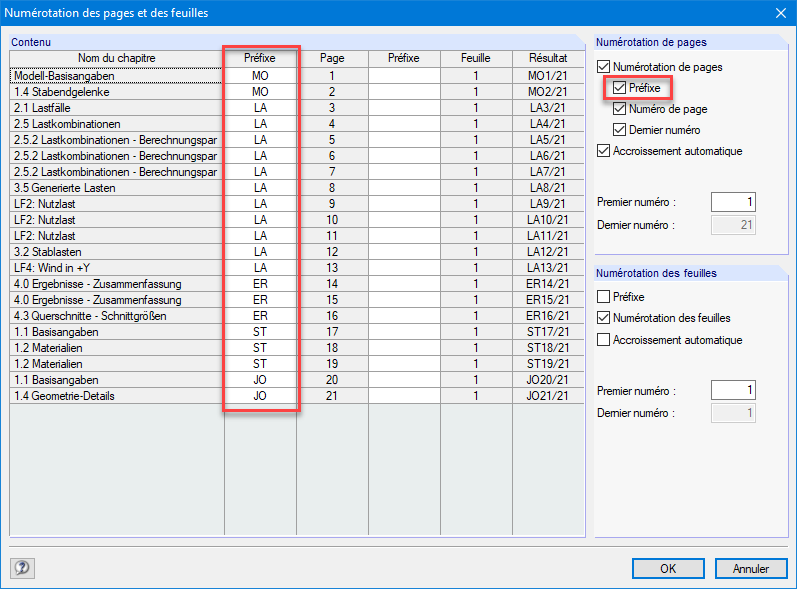Select the 1.4 Geometrie-Details row
Screen dimensions: 797x589
[x=116, y=396]
